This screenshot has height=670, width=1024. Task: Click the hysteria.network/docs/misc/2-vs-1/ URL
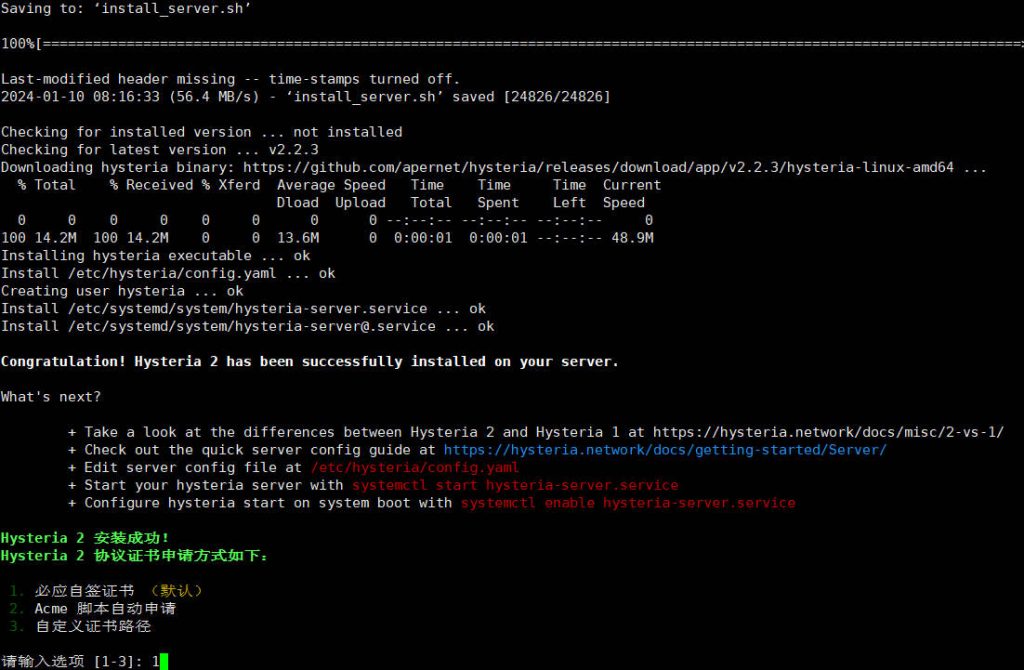click(828, 432)
